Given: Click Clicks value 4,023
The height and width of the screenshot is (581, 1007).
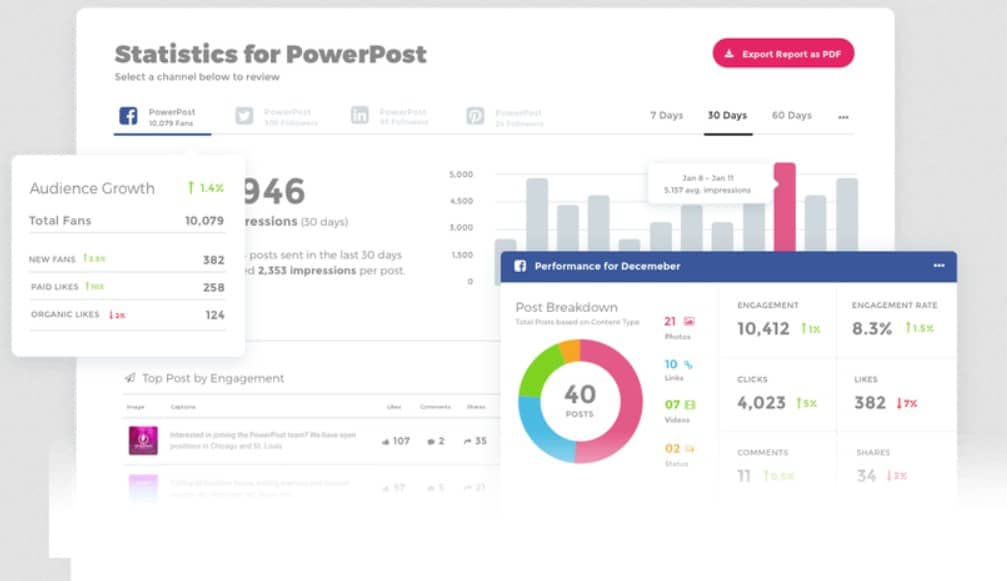Looking at the screenshot, I should (x=761, y=403).
